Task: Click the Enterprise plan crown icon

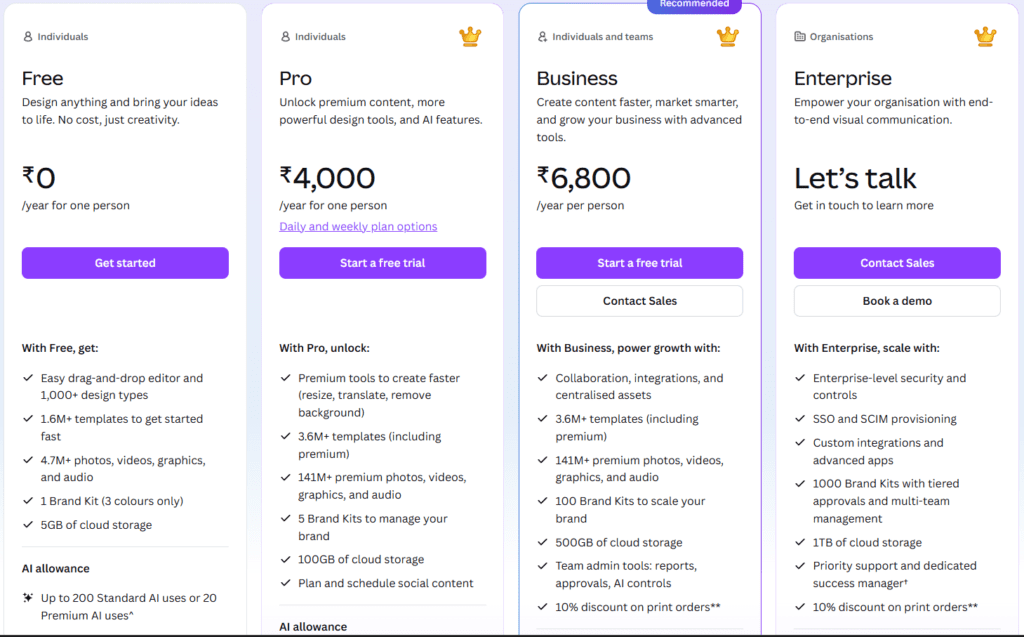Action: pos(985,37)
